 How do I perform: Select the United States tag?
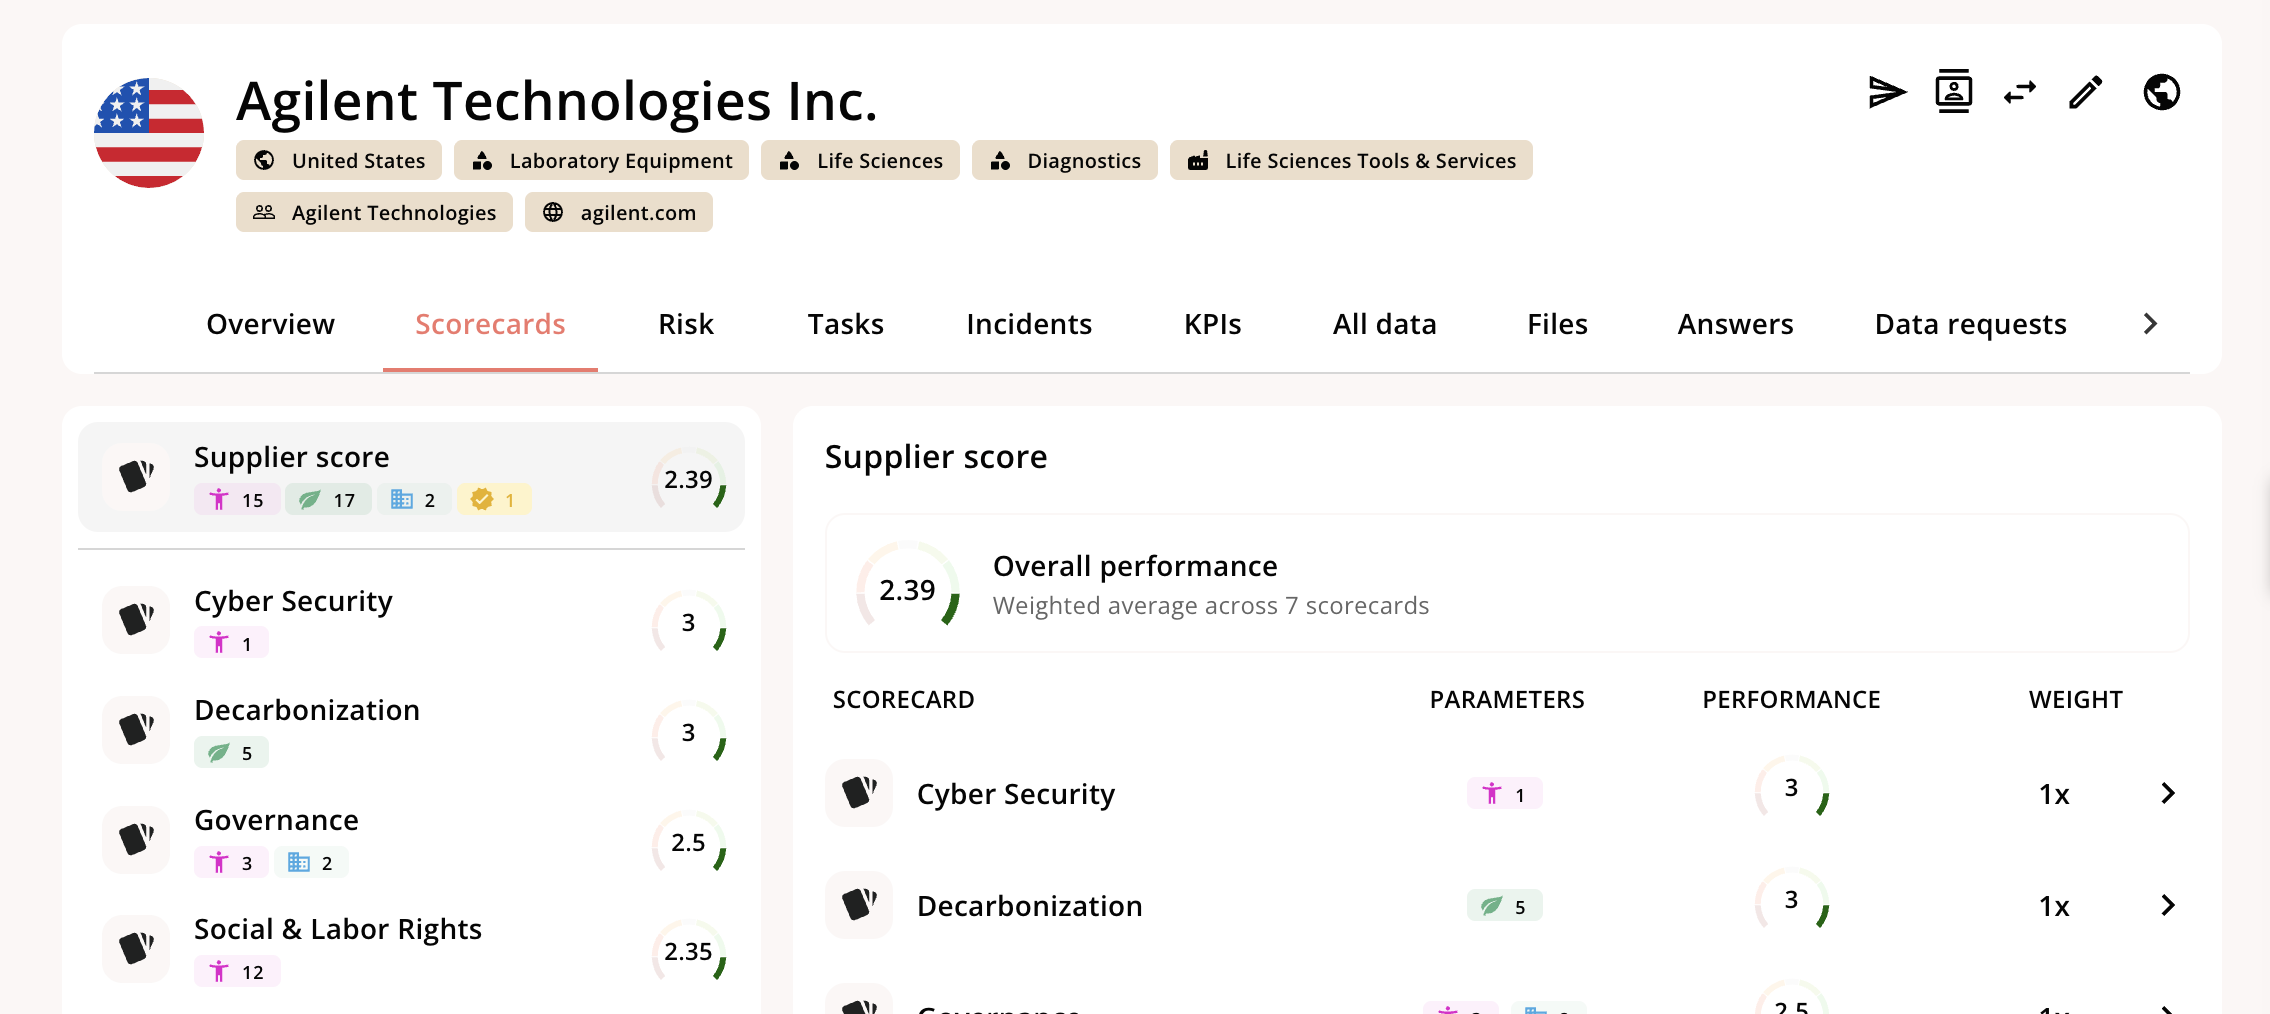[339, 160]
